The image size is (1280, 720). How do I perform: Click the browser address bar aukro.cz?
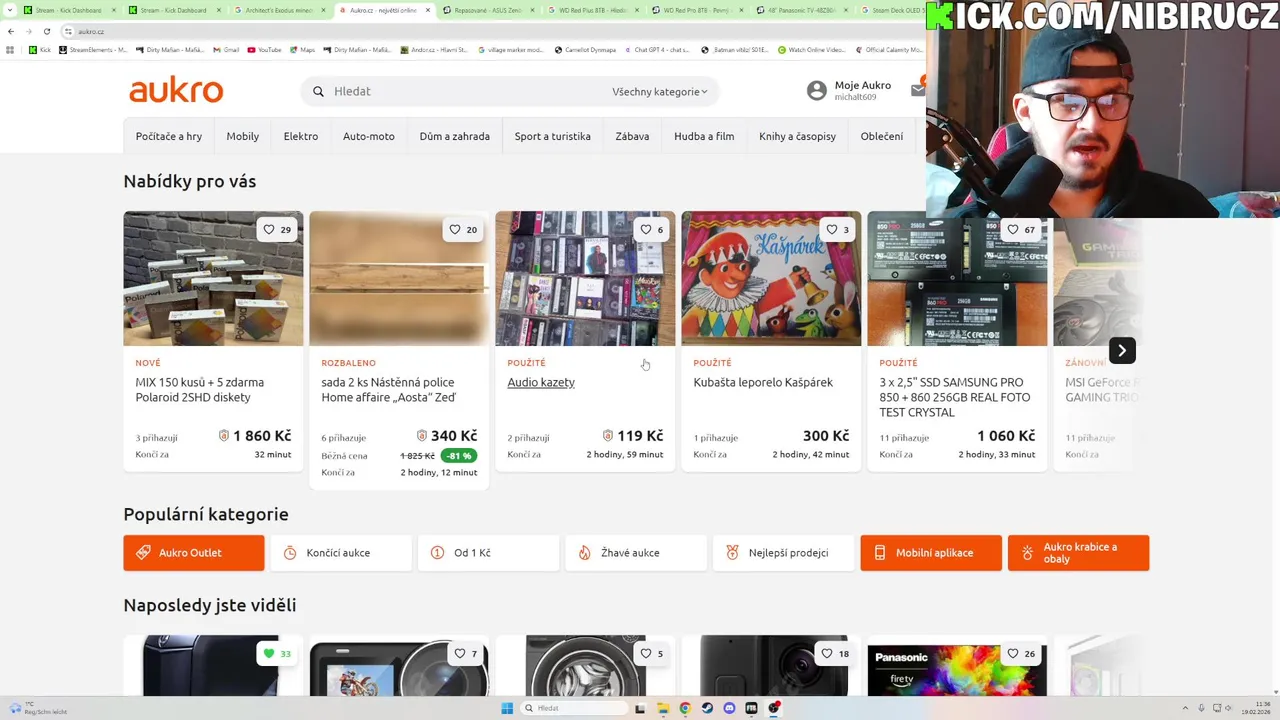[490, 31]
